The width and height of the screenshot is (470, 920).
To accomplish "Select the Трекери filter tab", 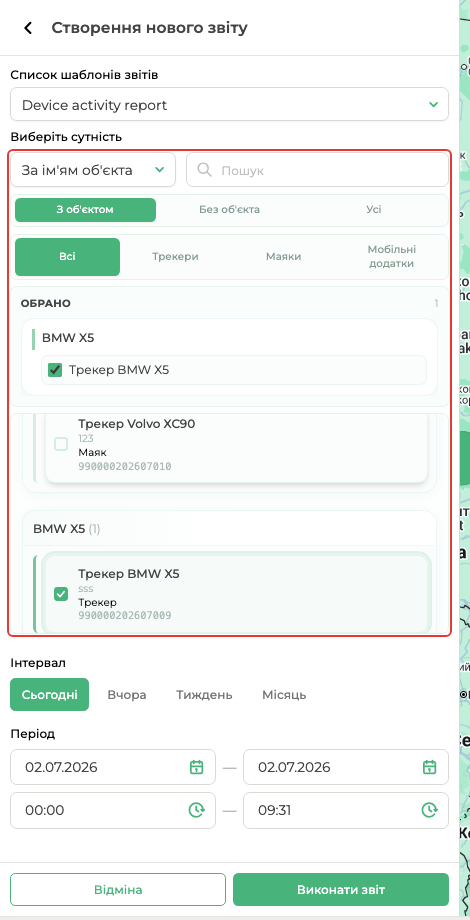I will click(175, 256).
